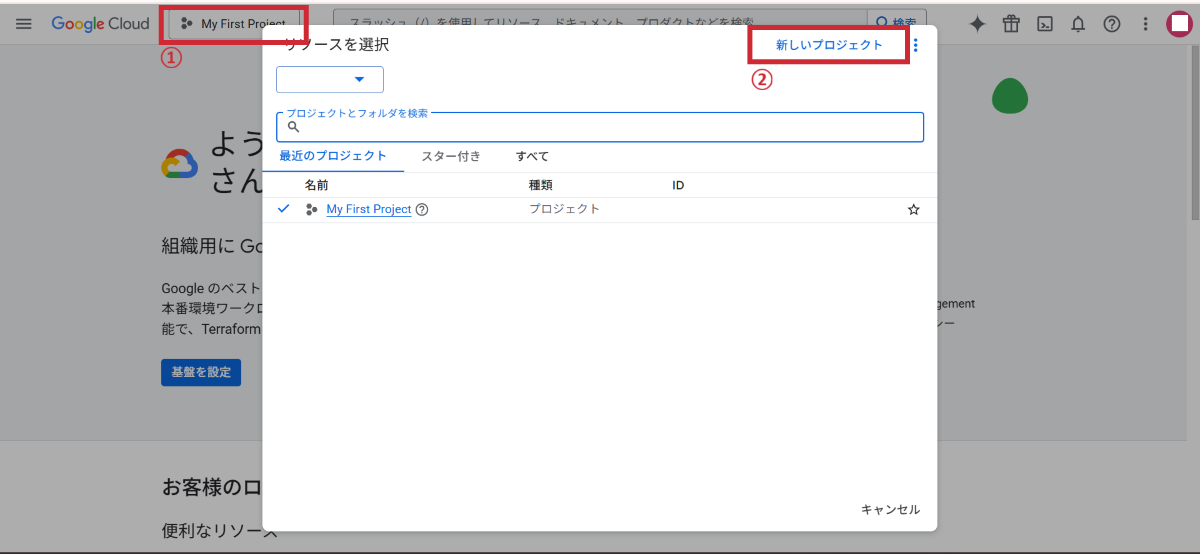
Task: Open My First Project picker in header
Action: click(234, 24)
